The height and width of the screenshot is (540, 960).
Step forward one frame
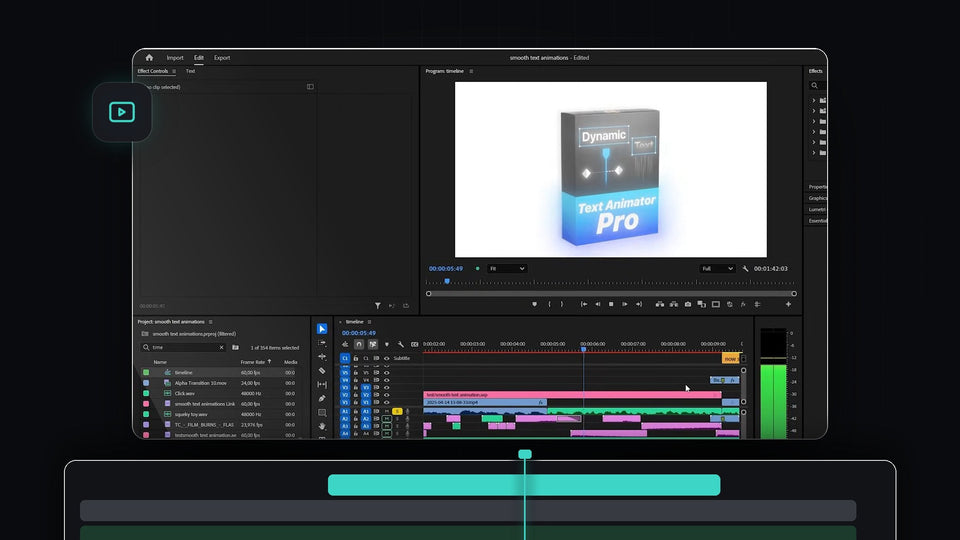tap(624, 304)
